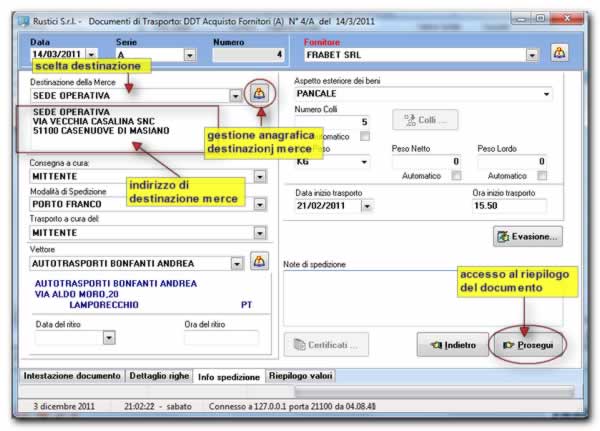Expand the Modalità di Spedizione dropdown
The image size is (600, 431).
coord(259,203)
